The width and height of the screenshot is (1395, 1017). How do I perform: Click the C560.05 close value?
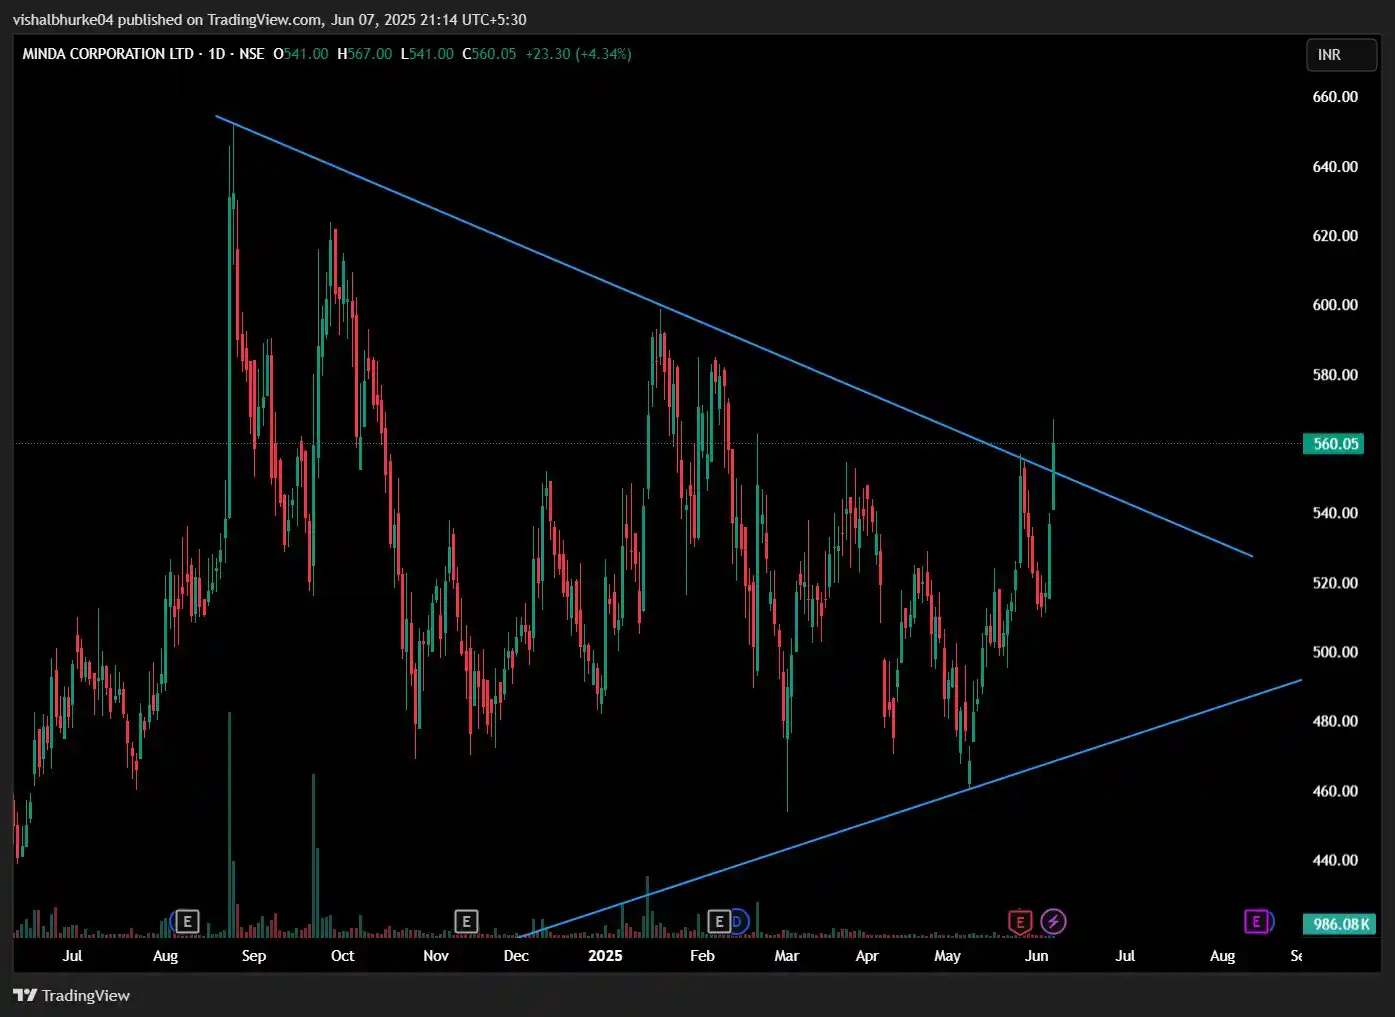pyautogui.click(x=489, y=54)
